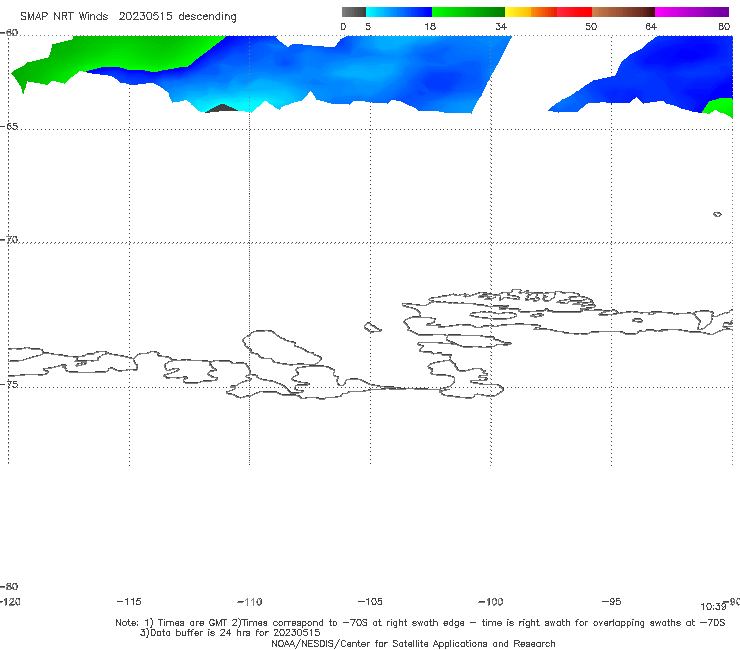Click the colorbar's maximum label '80'
This screenshot has width=740, height=650.
tap(724, 26)
